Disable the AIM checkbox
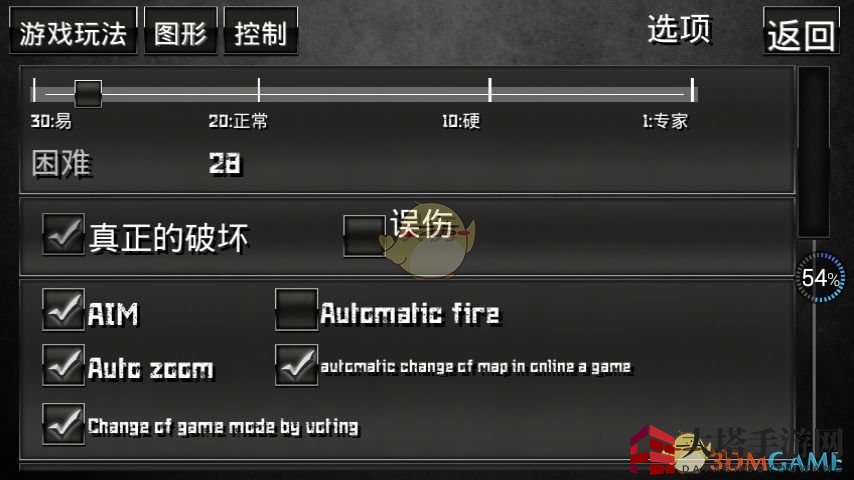This screenshot has width=854, height=480. point(64,309)
